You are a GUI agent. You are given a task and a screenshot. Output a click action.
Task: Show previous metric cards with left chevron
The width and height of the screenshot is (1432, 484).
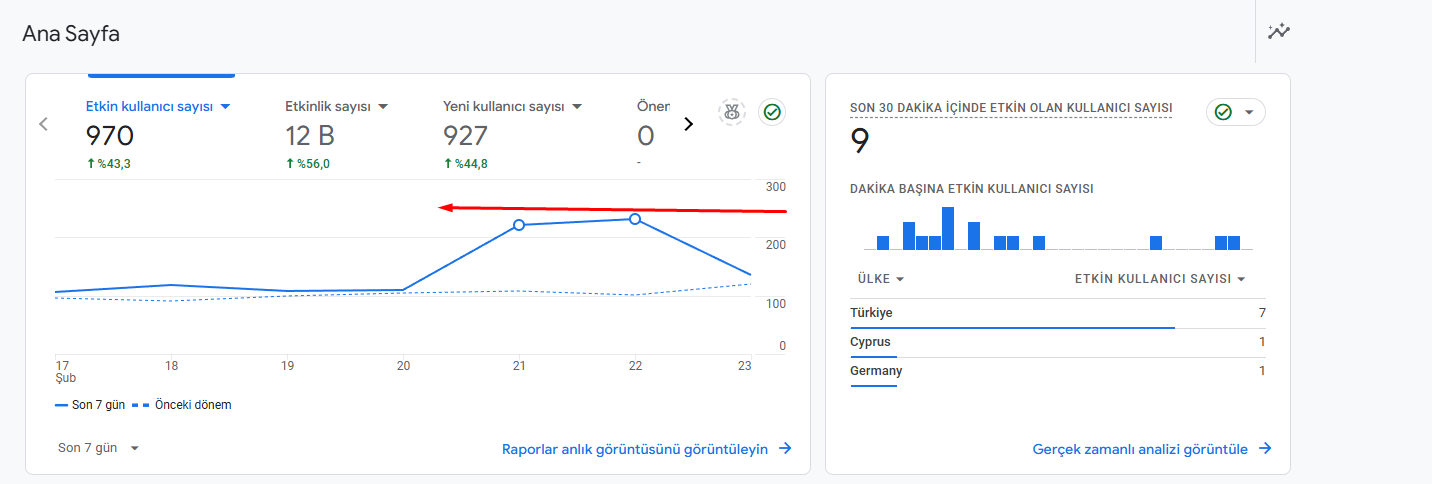tap(43, 124)
